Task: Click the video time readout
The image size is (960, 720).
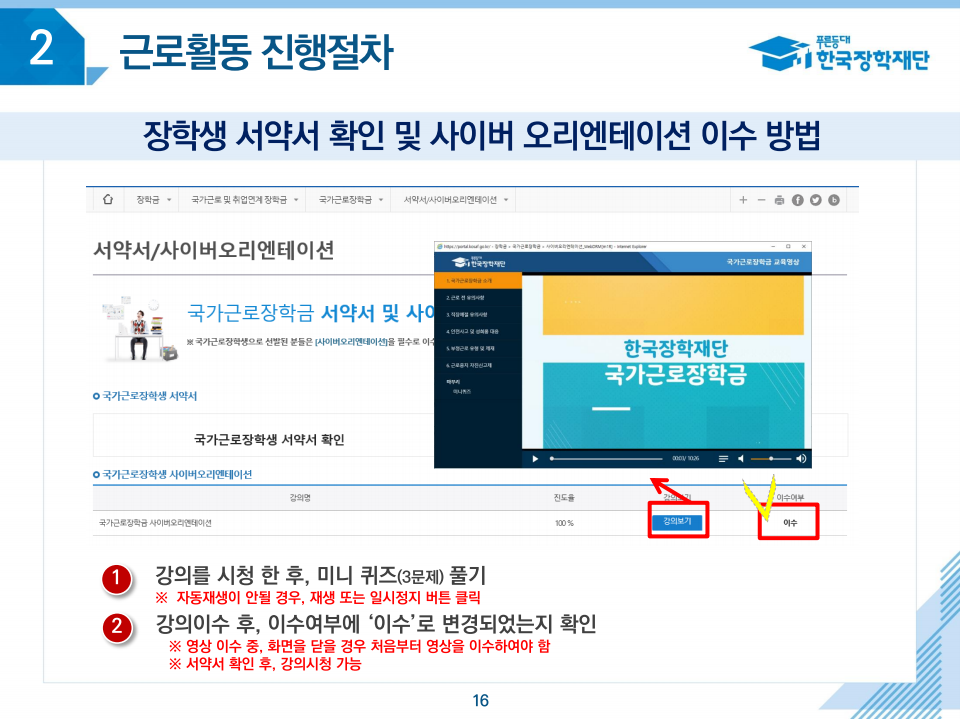Action: tap(686, 459)
